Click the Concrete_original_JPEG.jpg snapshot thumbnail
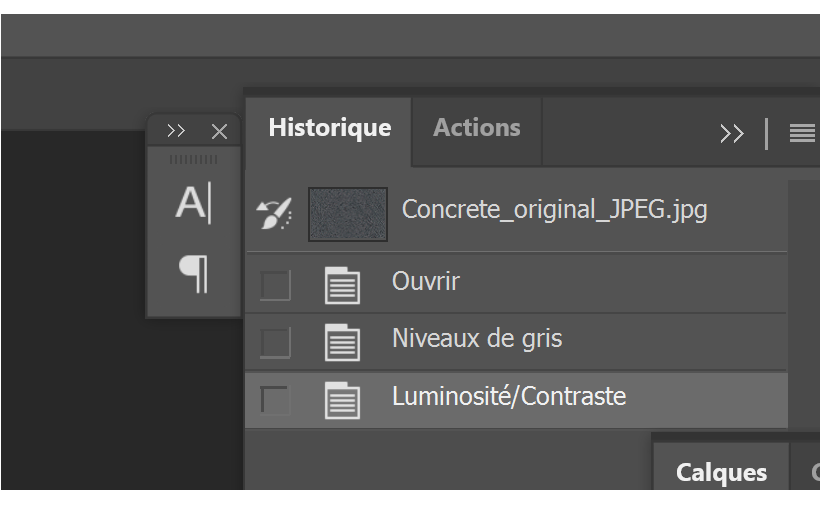 pyautogui.click(x=347, y=214)
